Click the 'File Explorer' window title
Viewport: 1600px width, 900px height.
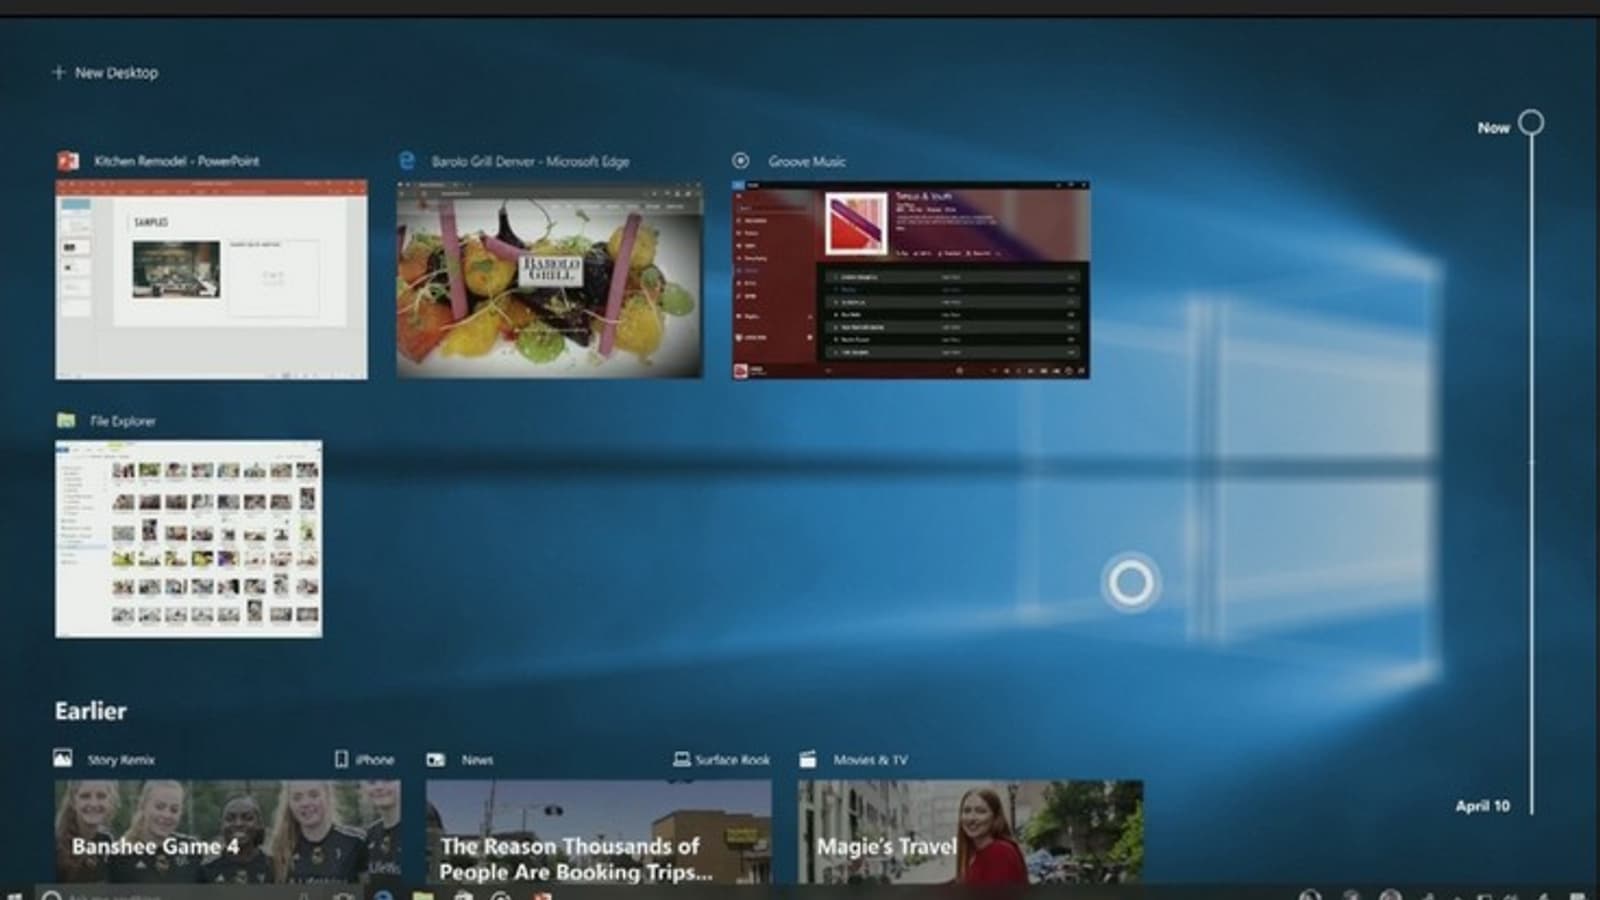click(x=123, y=421)
